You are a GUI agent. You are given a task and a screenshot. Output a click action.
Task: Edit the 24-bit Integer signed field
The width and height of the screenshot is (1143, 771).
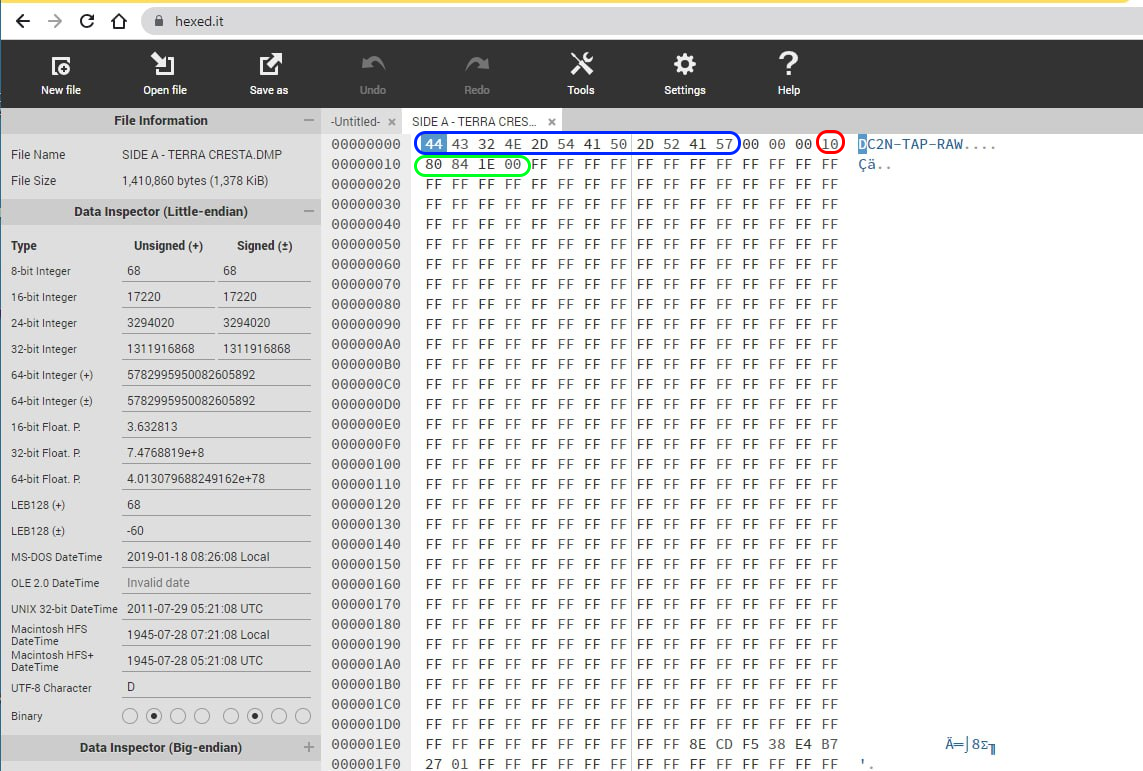pos(265,323)
